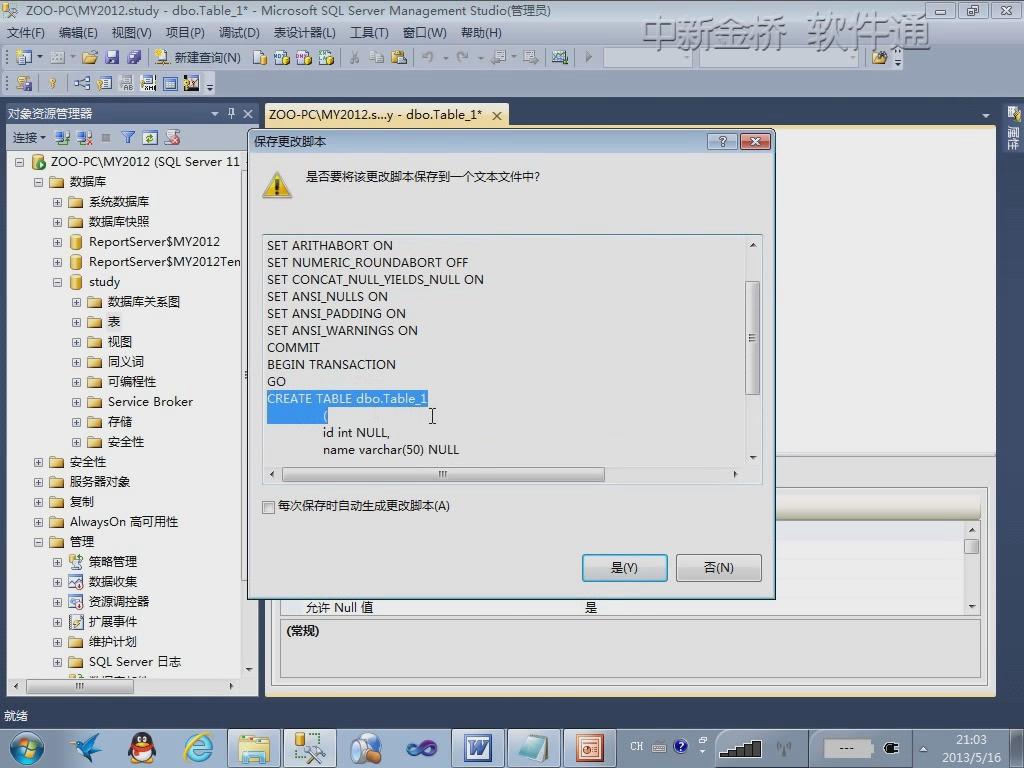Click the help question mark in dialog title
The width and height of the screenshot is (1024, 768).
722,142
